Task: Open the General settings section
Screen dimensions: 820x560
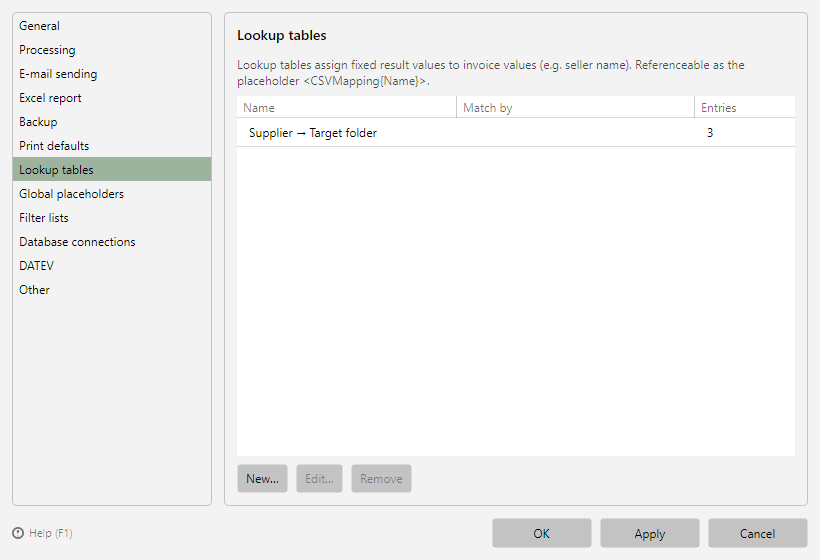Action: [112, 26]
